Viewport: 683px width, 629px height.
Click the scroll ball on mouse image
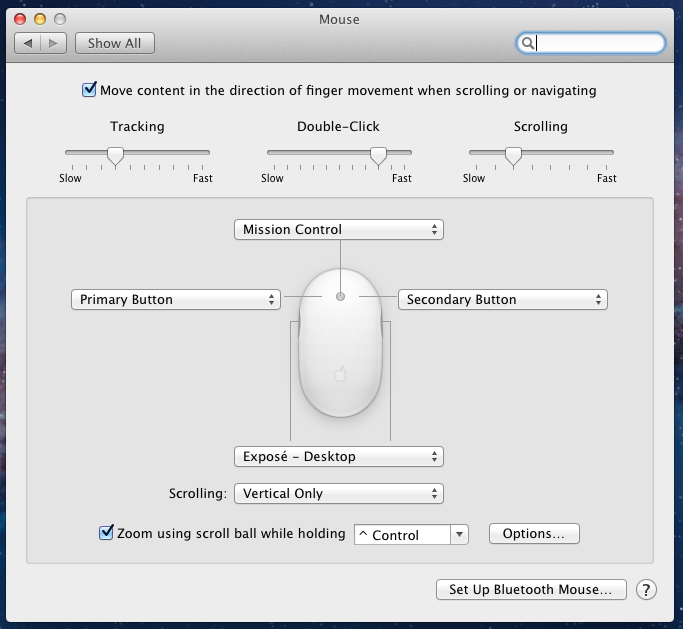[x=340, y=297]
